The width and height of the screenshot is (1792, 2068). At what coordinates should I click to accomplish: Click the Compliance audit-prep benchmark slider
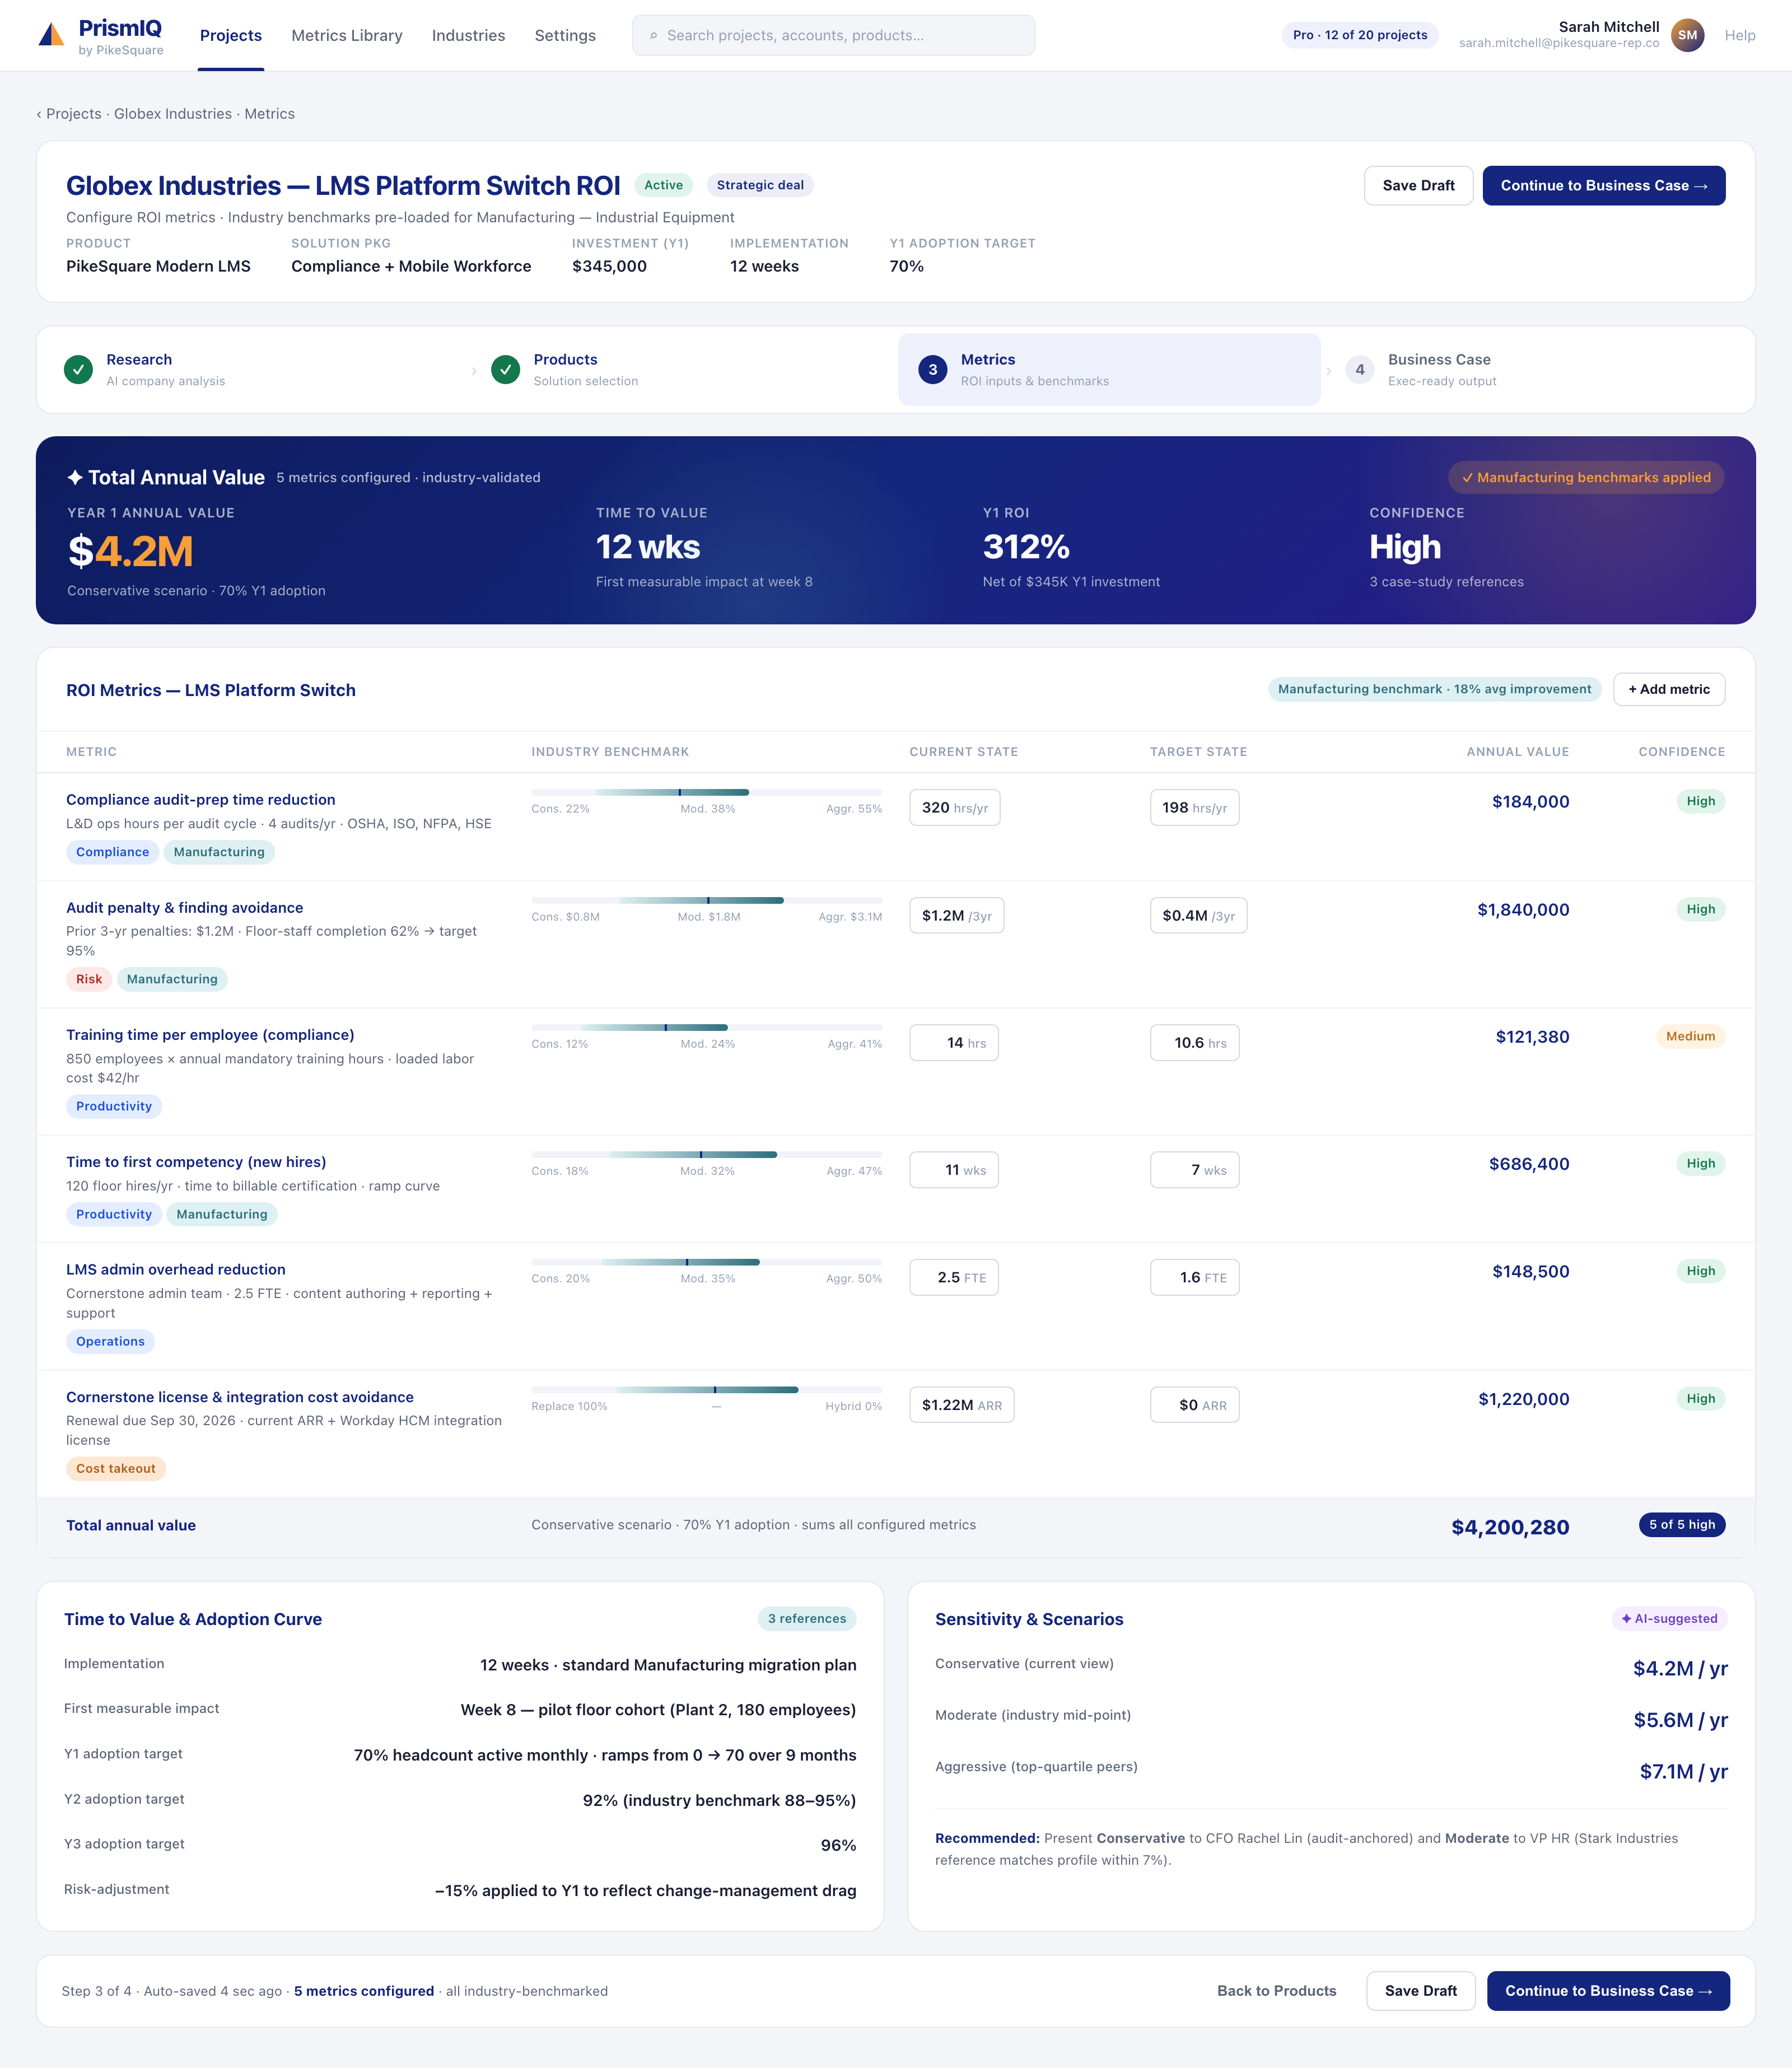(706, 792)
